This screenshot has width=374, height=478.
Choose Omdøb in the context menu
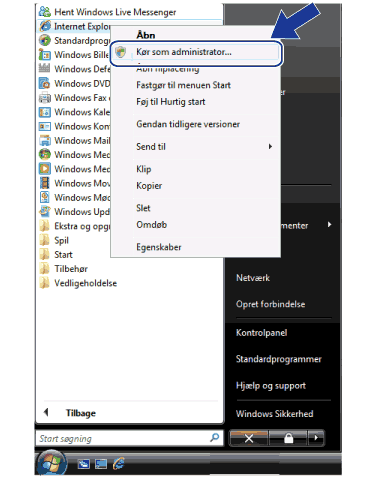pyautogui.click(x=151, y=225)
